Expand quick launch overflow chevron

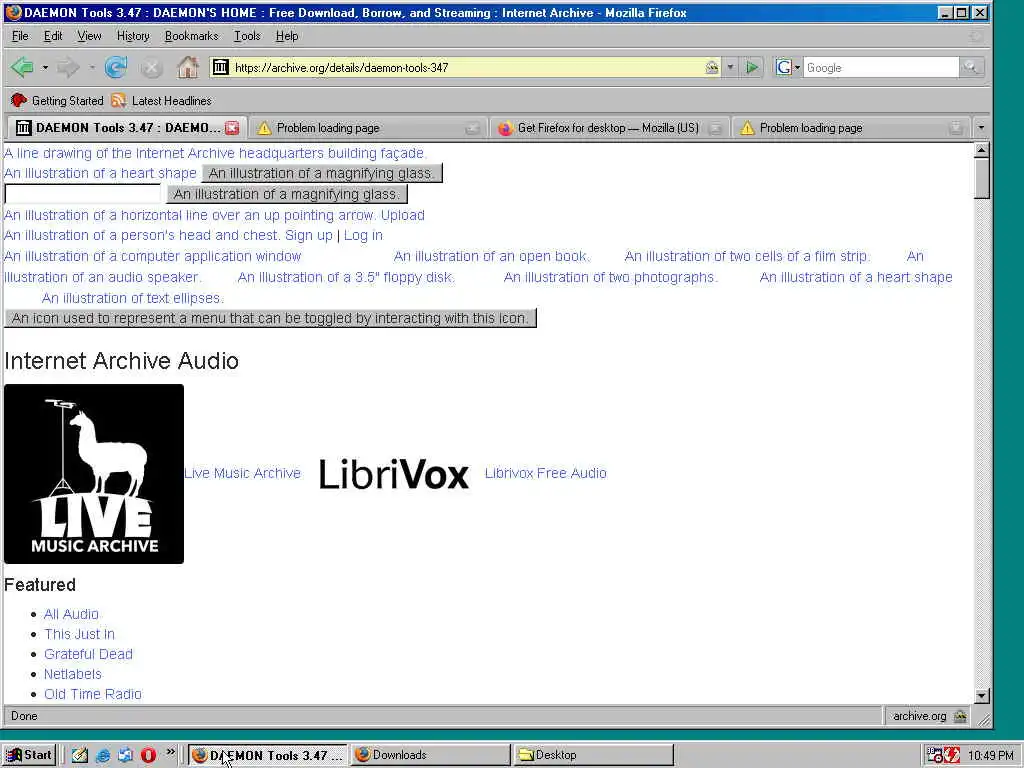(x=170, y=752)
